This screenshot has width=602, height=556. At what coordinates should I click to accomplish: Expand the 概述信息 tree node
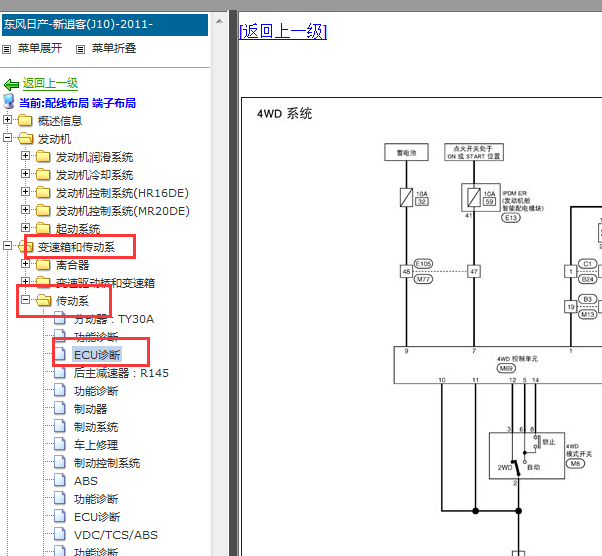coord(7,120)
